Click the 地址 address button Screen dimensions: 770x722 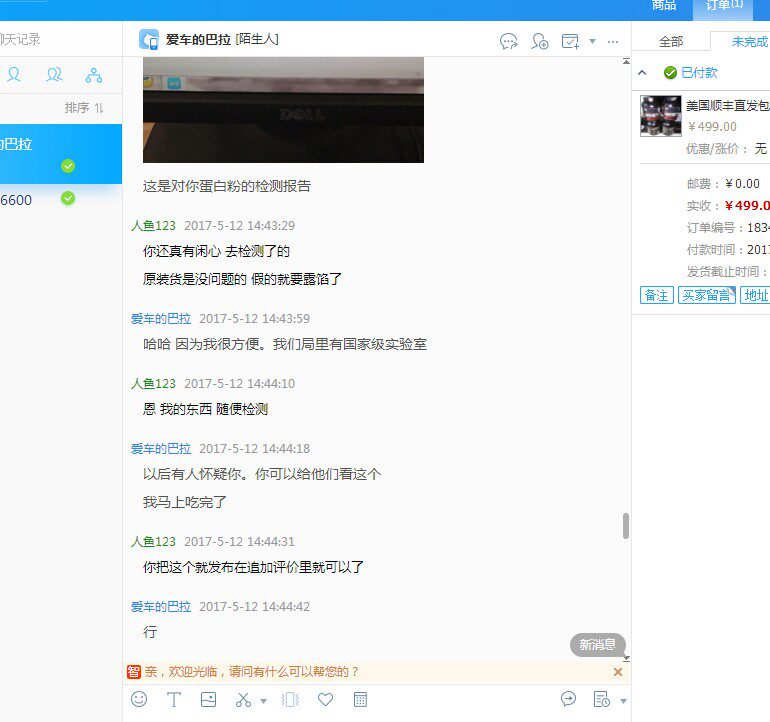coord(755,295)
